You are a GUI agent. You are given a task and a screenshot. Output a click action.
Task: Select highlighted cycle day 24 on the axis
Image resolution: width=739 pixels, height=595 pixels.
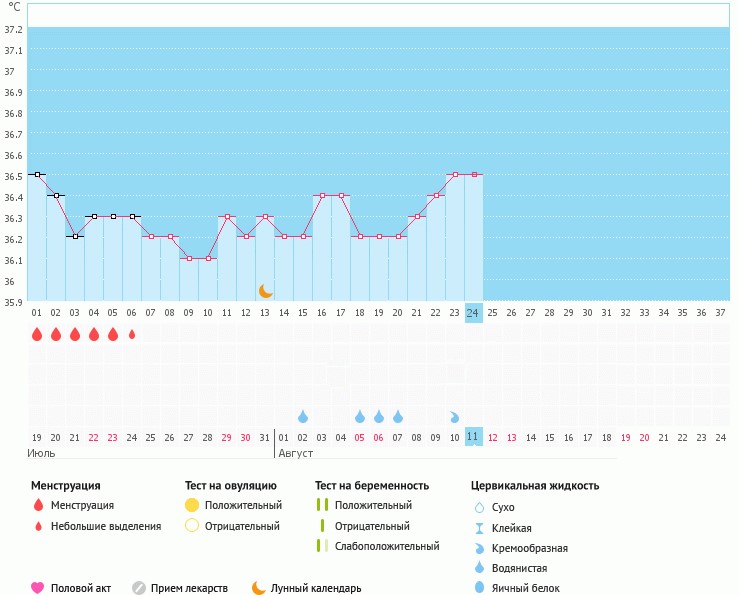pos(474,313)
